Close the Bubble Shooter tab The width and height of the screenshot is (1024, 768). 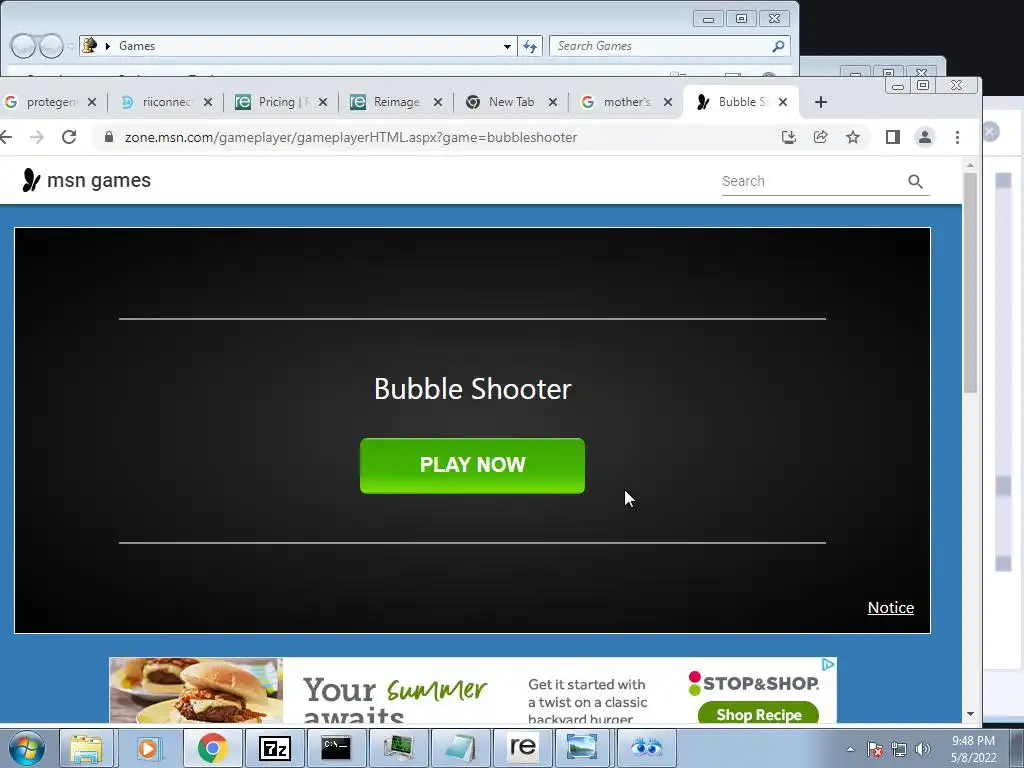pos(782,102)
